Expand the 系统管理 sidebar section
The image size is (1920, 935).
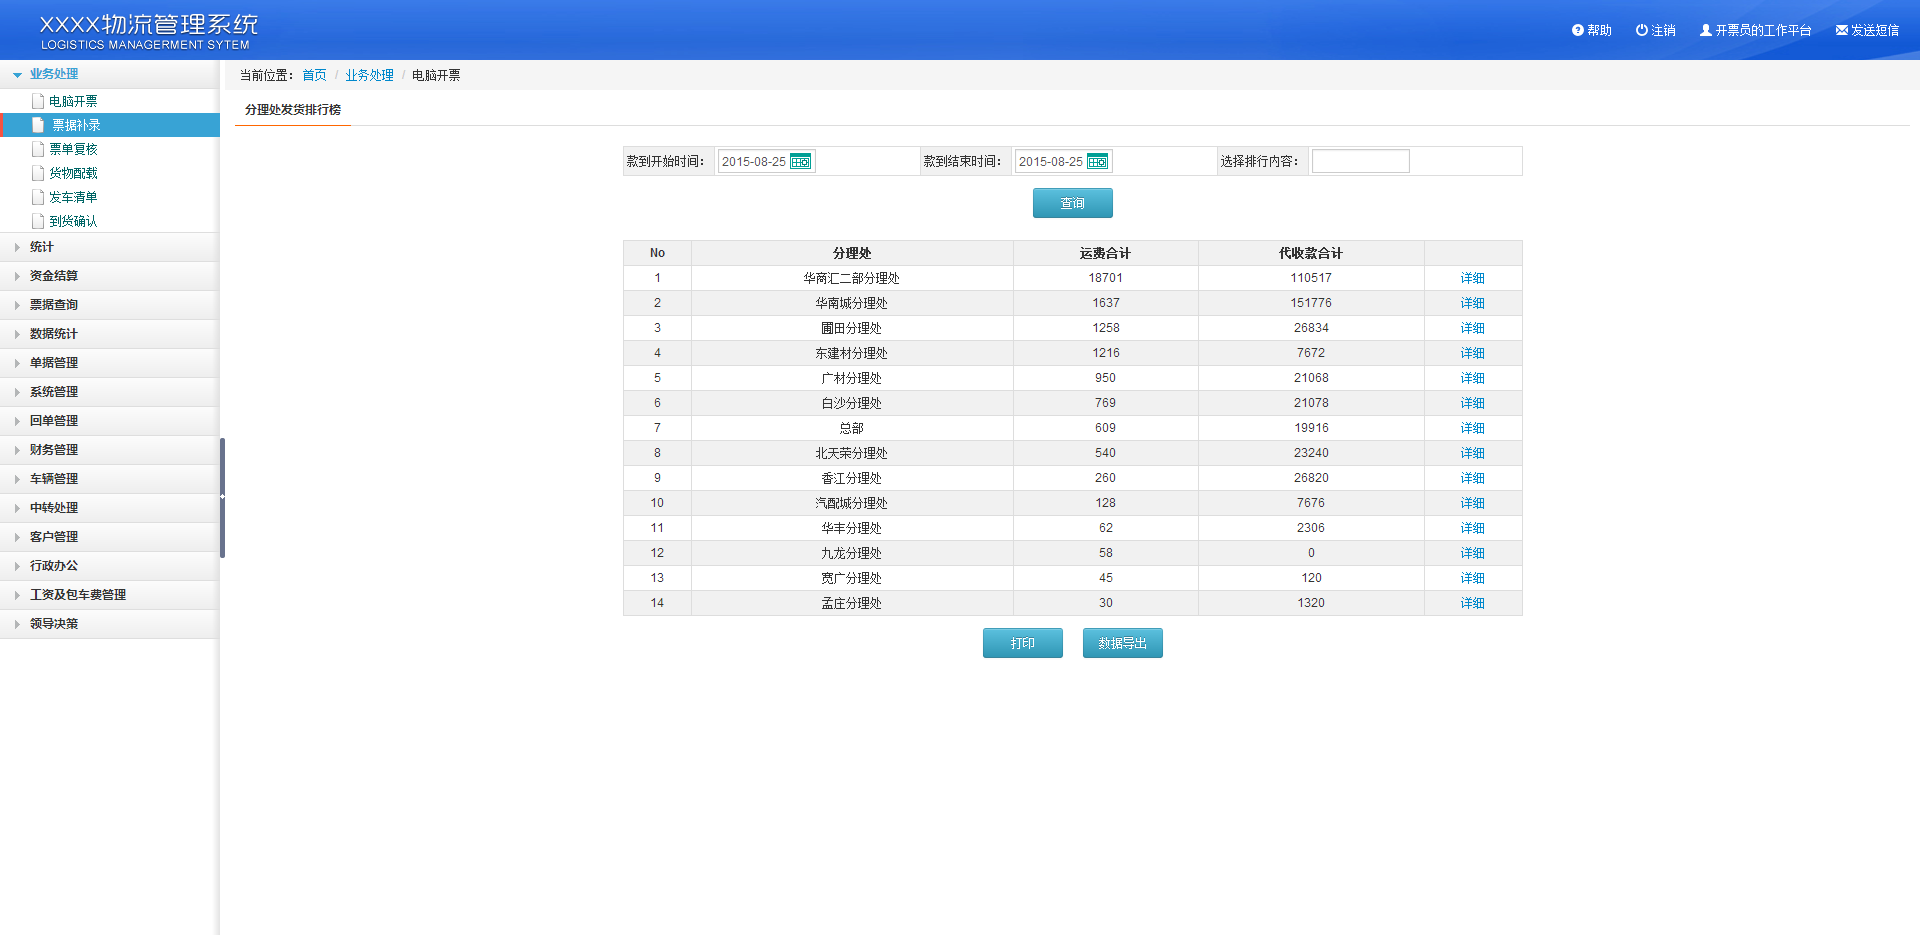[109, 392]
